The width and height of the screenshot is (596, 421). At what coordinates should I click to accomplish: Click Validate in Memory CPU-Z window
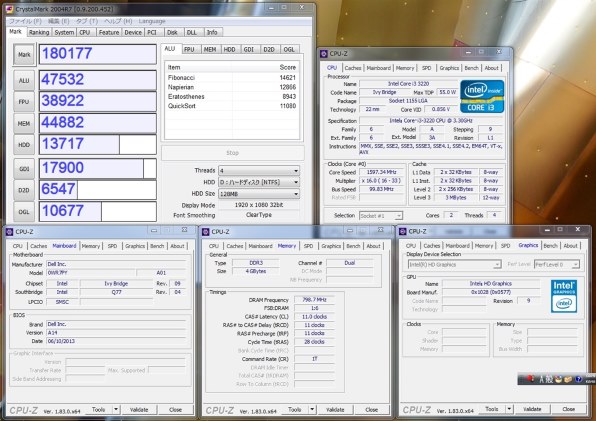click(x=335, y=410)
